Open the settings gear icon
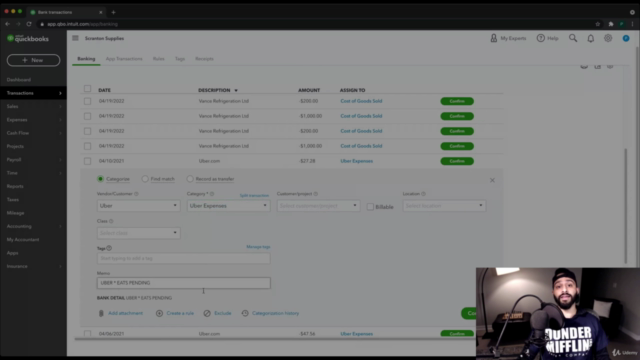This screenshot has width=640, height=360. [x=608, y=38]
